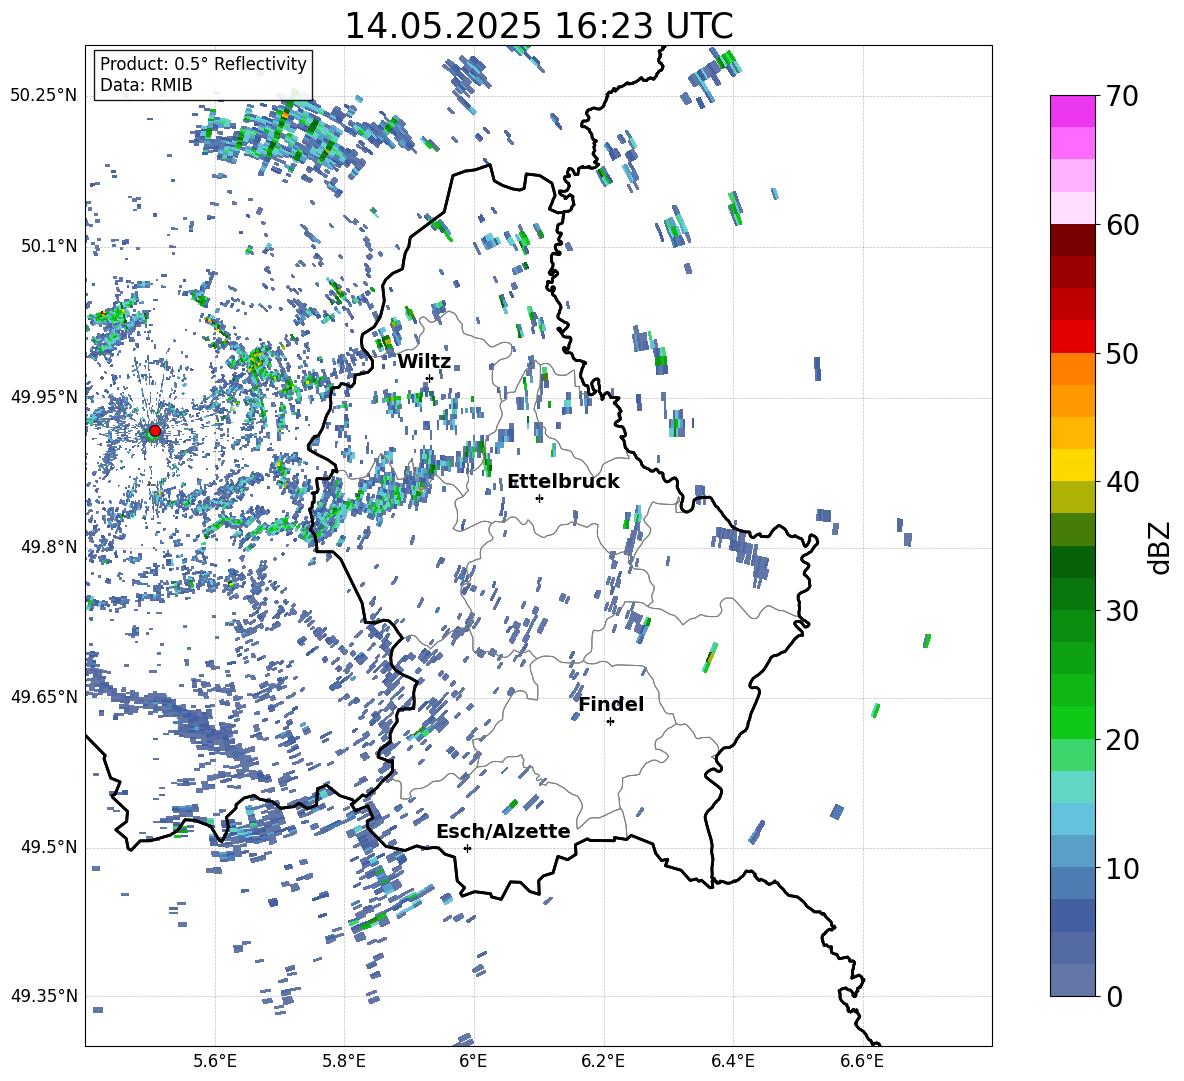The width and height of the screenshot is (1184, 1081).
Task: Click the Ettelbruck city label
Action: (563, 482)
